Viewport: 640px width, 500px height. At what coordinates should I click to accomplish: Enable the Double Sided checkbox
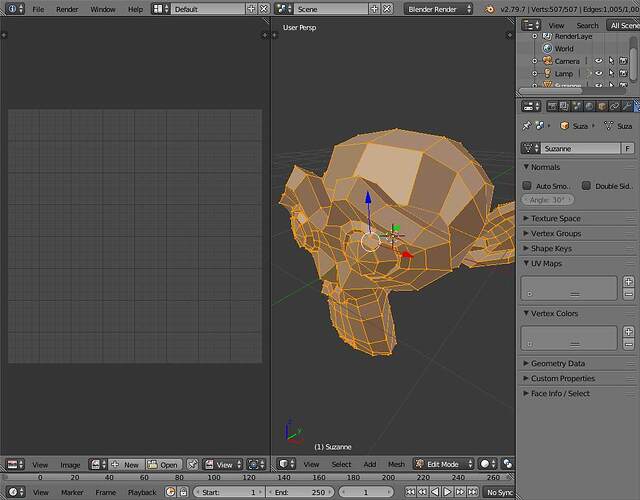pyautogui.click(x=586, y=186)
